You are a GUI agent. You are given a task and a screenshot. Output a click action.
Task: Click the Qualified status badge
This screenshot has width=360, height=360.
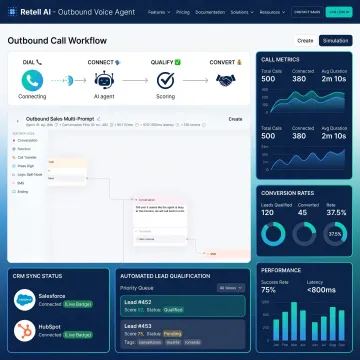coord(173,310)
